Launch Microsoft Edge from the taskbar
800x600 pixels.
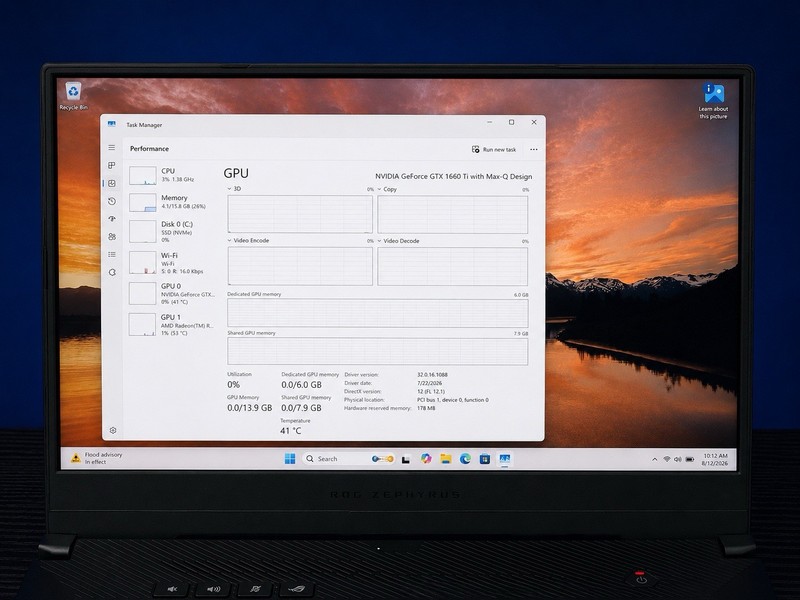point(465,459)
